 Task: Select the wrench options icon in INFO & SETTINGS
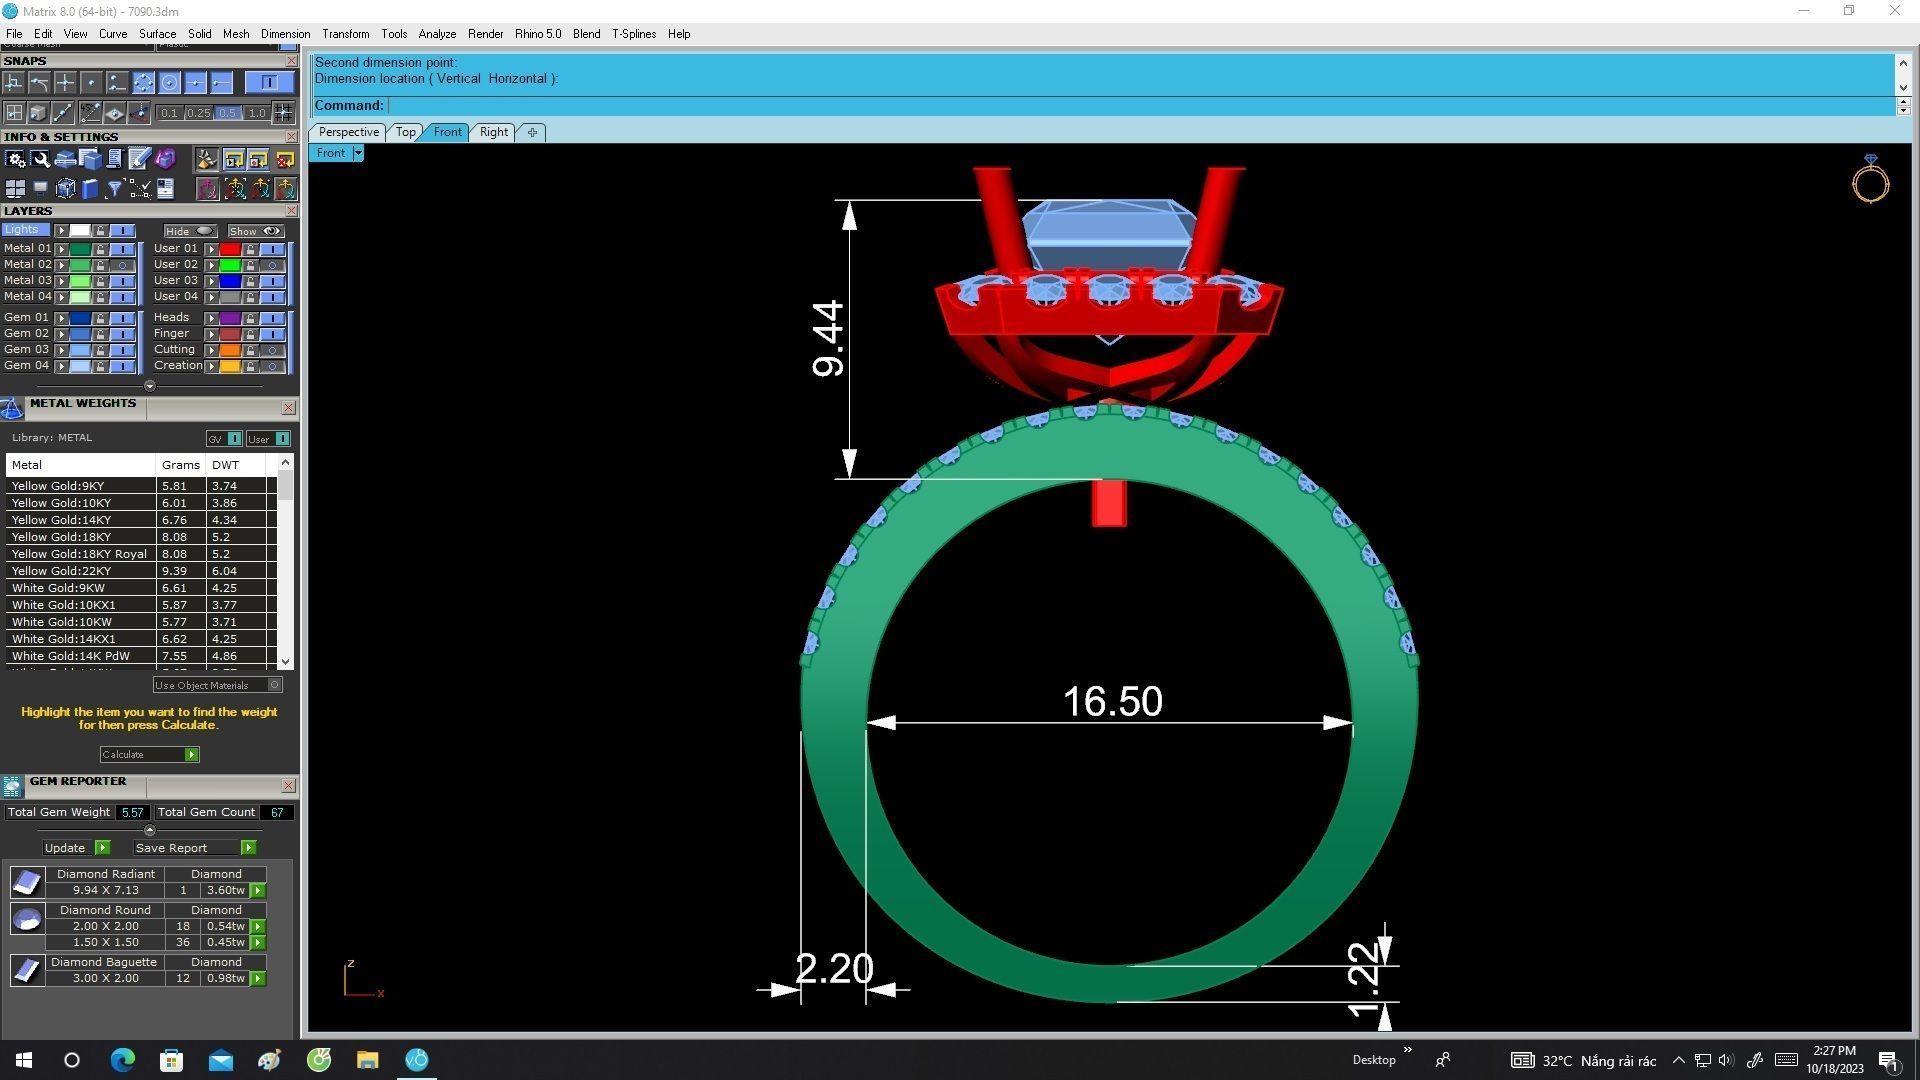(x=40, y=160)
